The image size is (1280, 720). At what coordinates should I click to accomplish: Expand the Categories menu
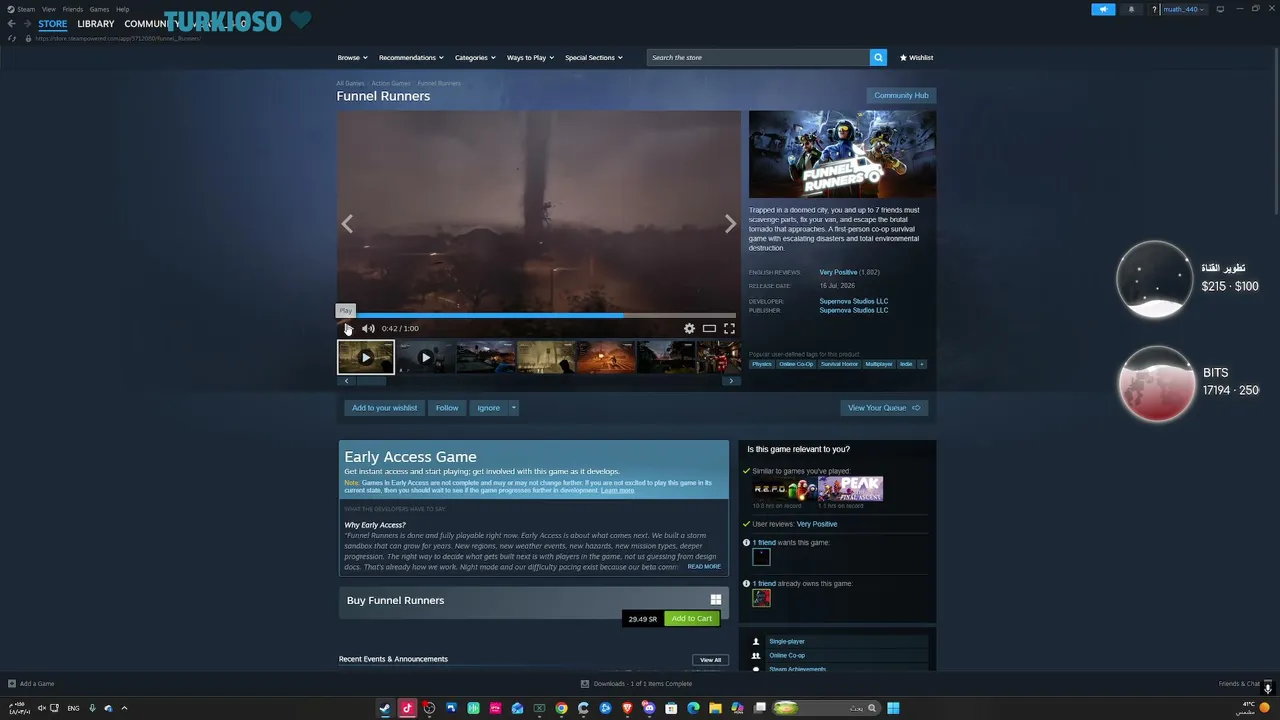click(474, 57)
